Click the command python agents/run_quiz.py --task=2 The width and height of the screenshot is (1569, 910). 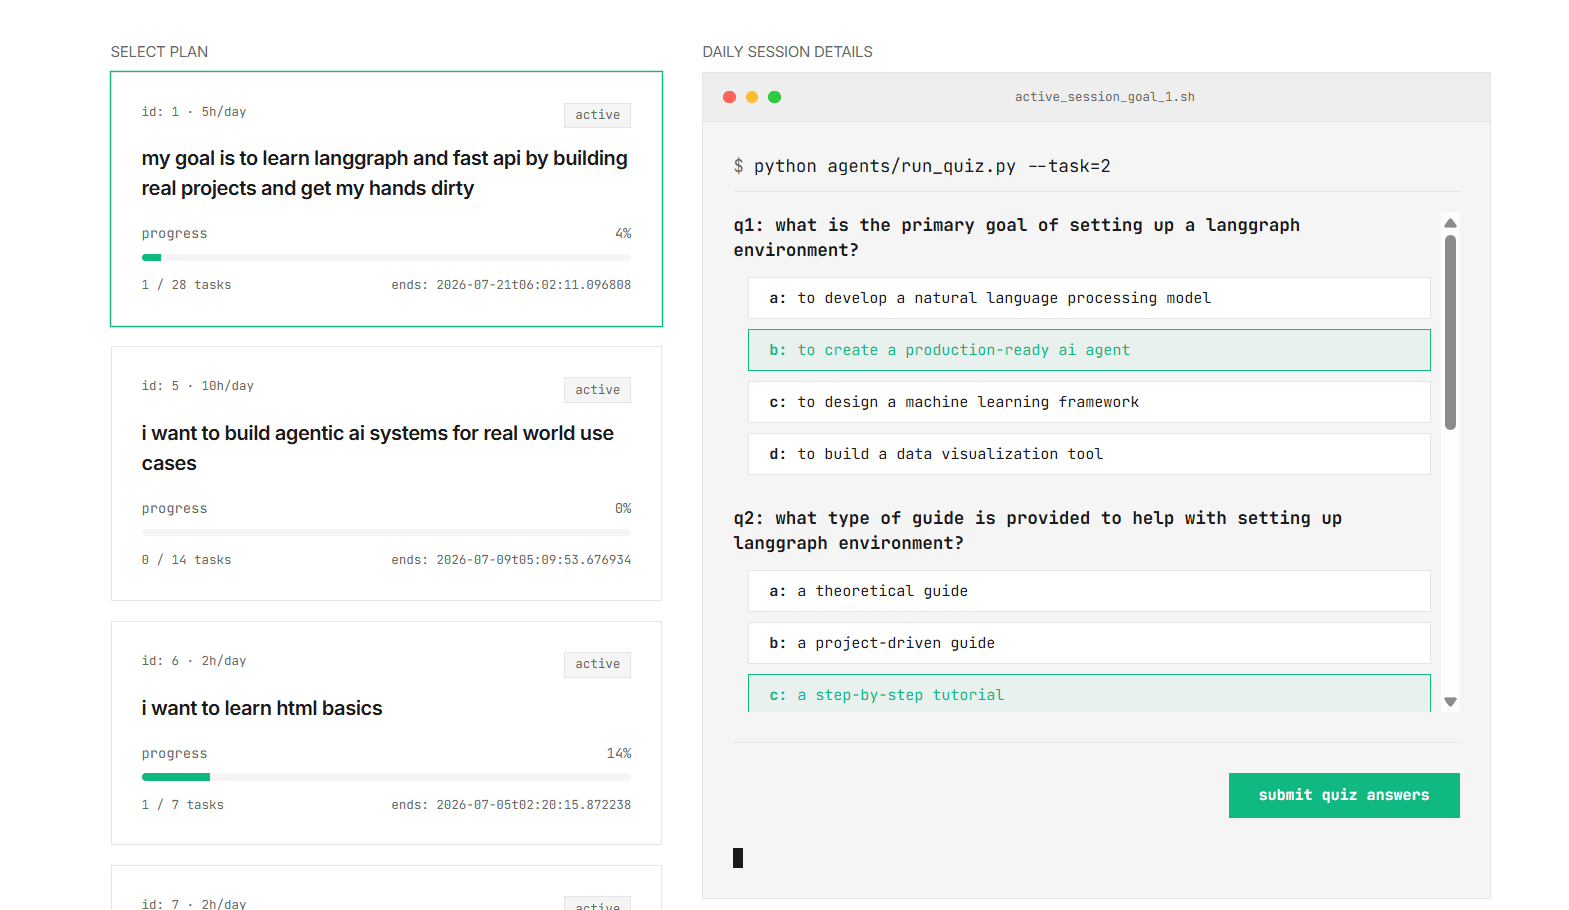coord(931,166)
